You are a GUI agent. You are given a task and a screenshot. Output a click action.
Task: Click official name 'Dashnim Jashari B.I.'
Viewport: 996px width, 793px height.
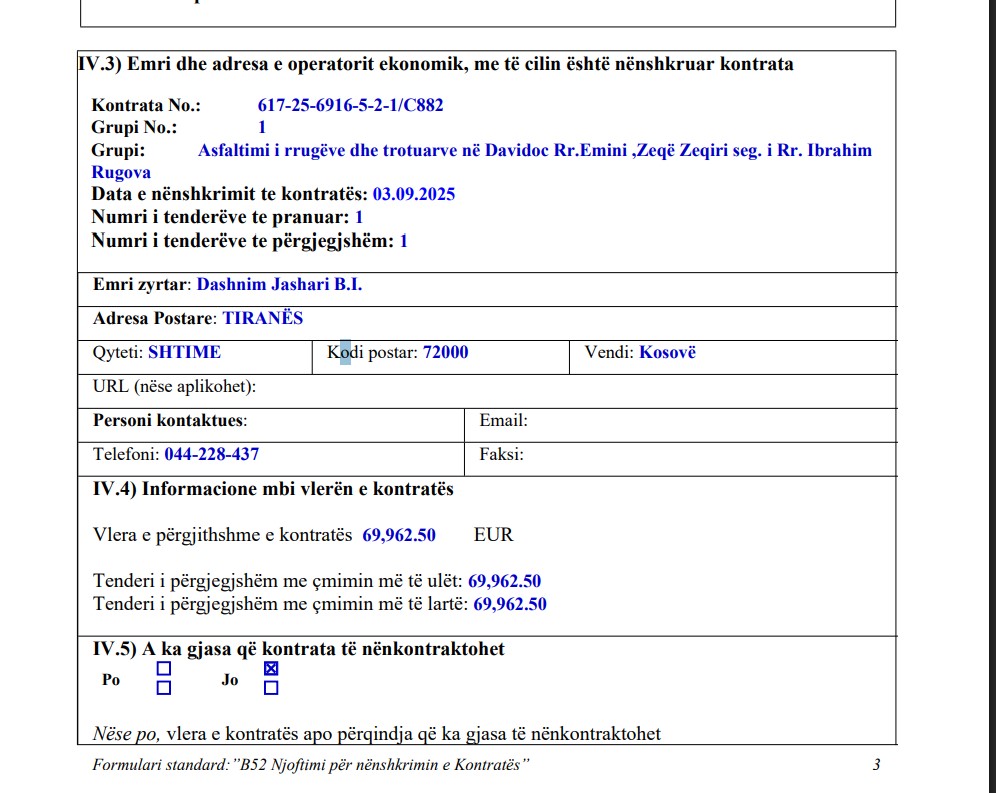279,284
